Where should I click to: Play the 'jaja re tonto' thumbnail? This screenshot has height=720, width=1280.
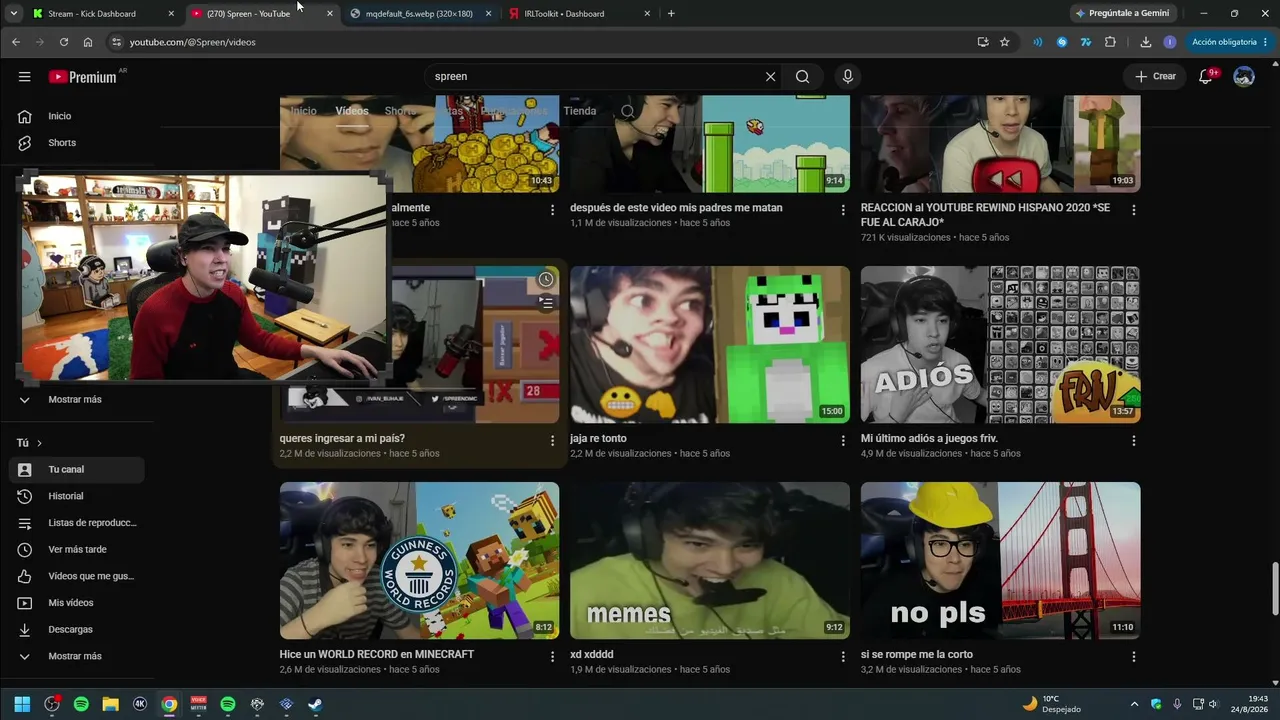(x=710, y=344)
